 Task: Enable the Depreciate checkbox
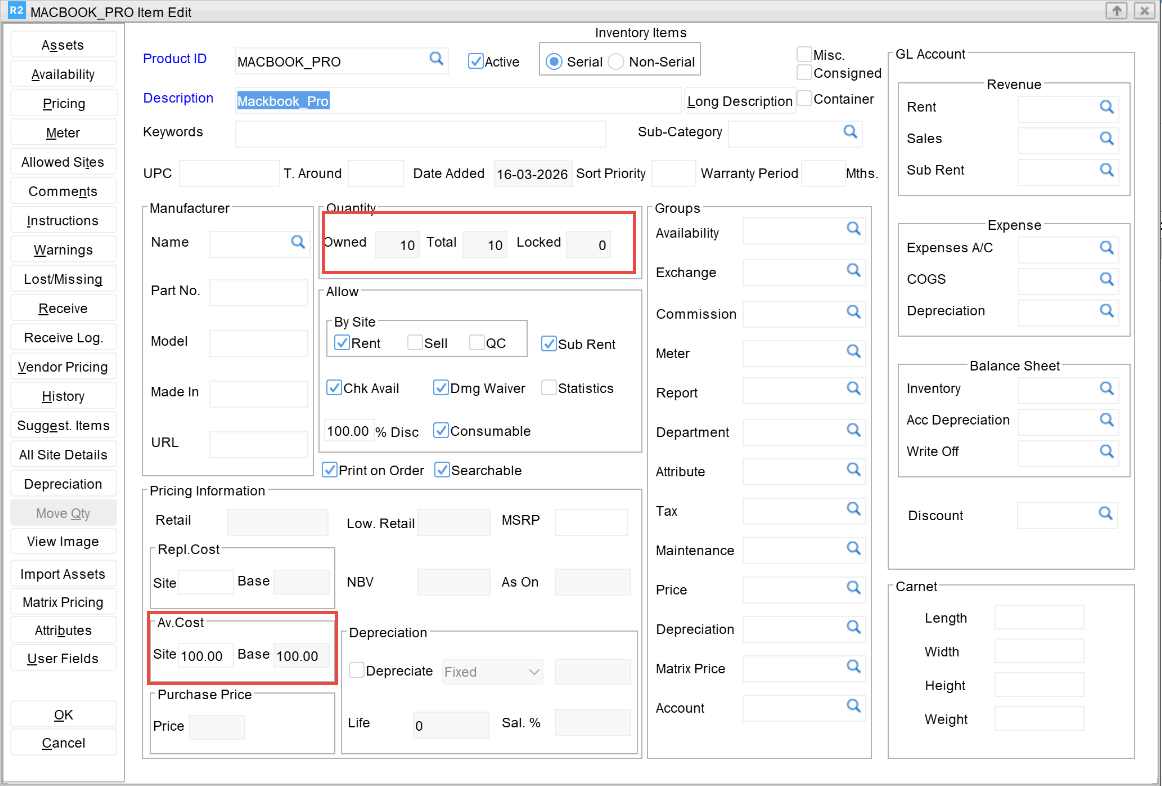point(356,671)
